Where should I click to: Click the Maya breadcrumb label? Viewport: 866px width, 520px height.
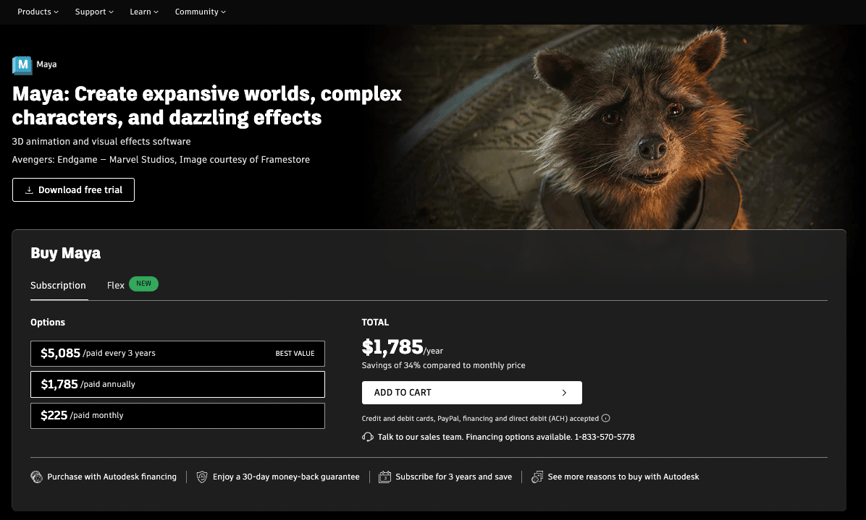click(x=46, y=65)
